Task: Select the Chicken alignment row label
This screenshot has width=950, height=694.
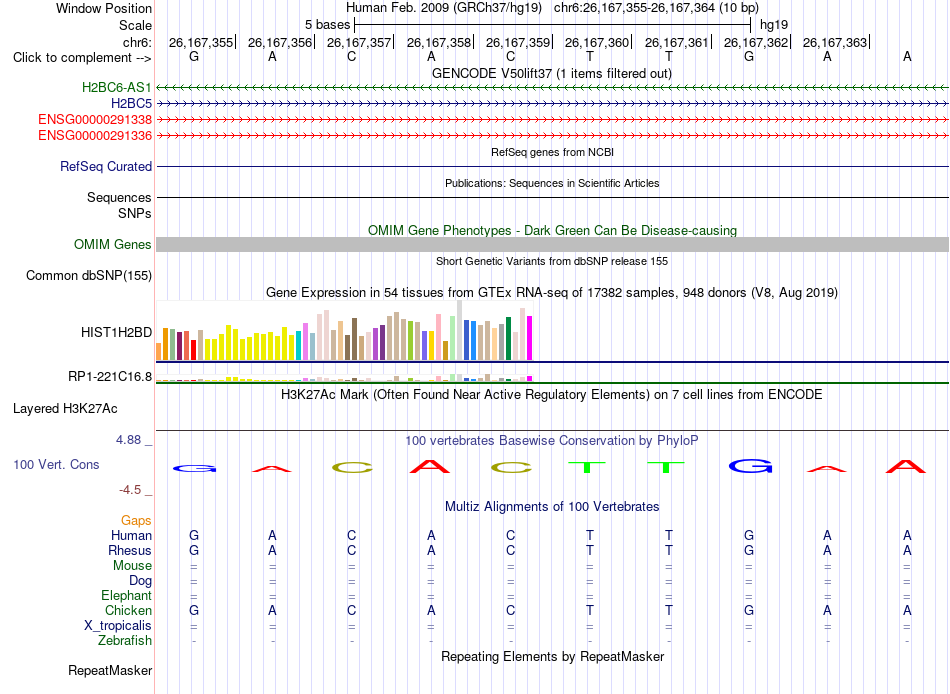Action: click(128, 610)
